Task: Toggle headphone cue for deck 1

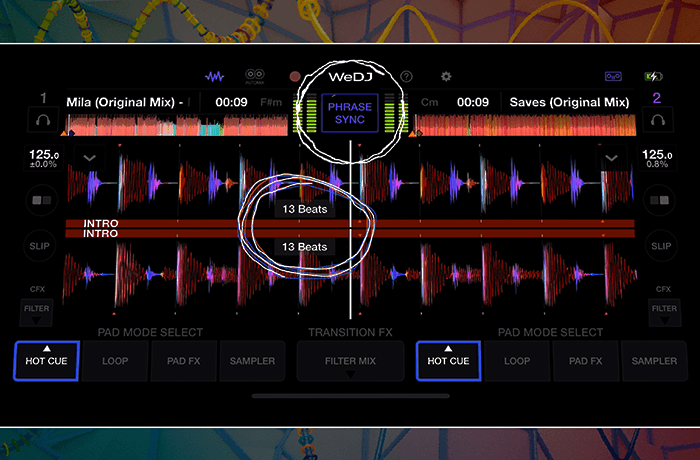Action: click(x=43, y=120)
